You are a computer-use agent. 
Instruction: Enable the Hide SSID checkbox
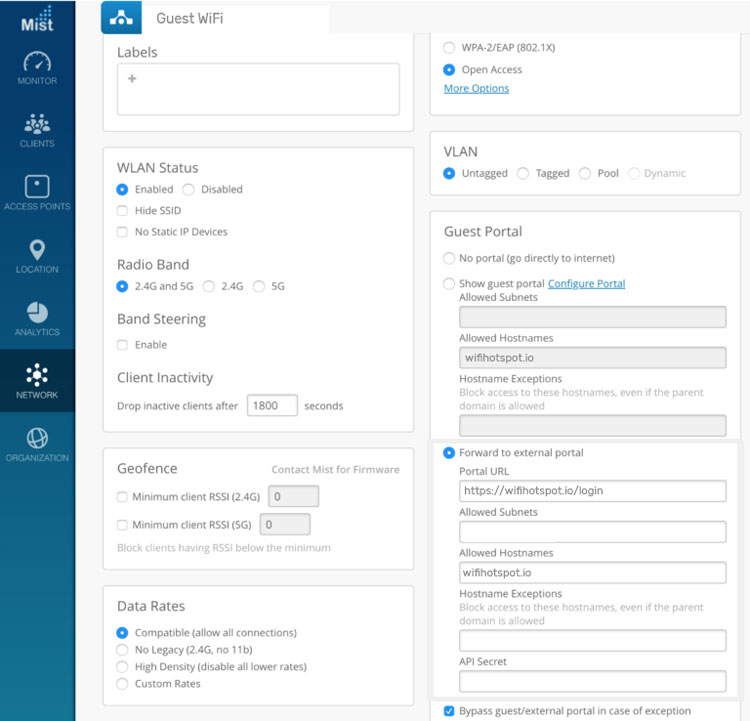123,211
